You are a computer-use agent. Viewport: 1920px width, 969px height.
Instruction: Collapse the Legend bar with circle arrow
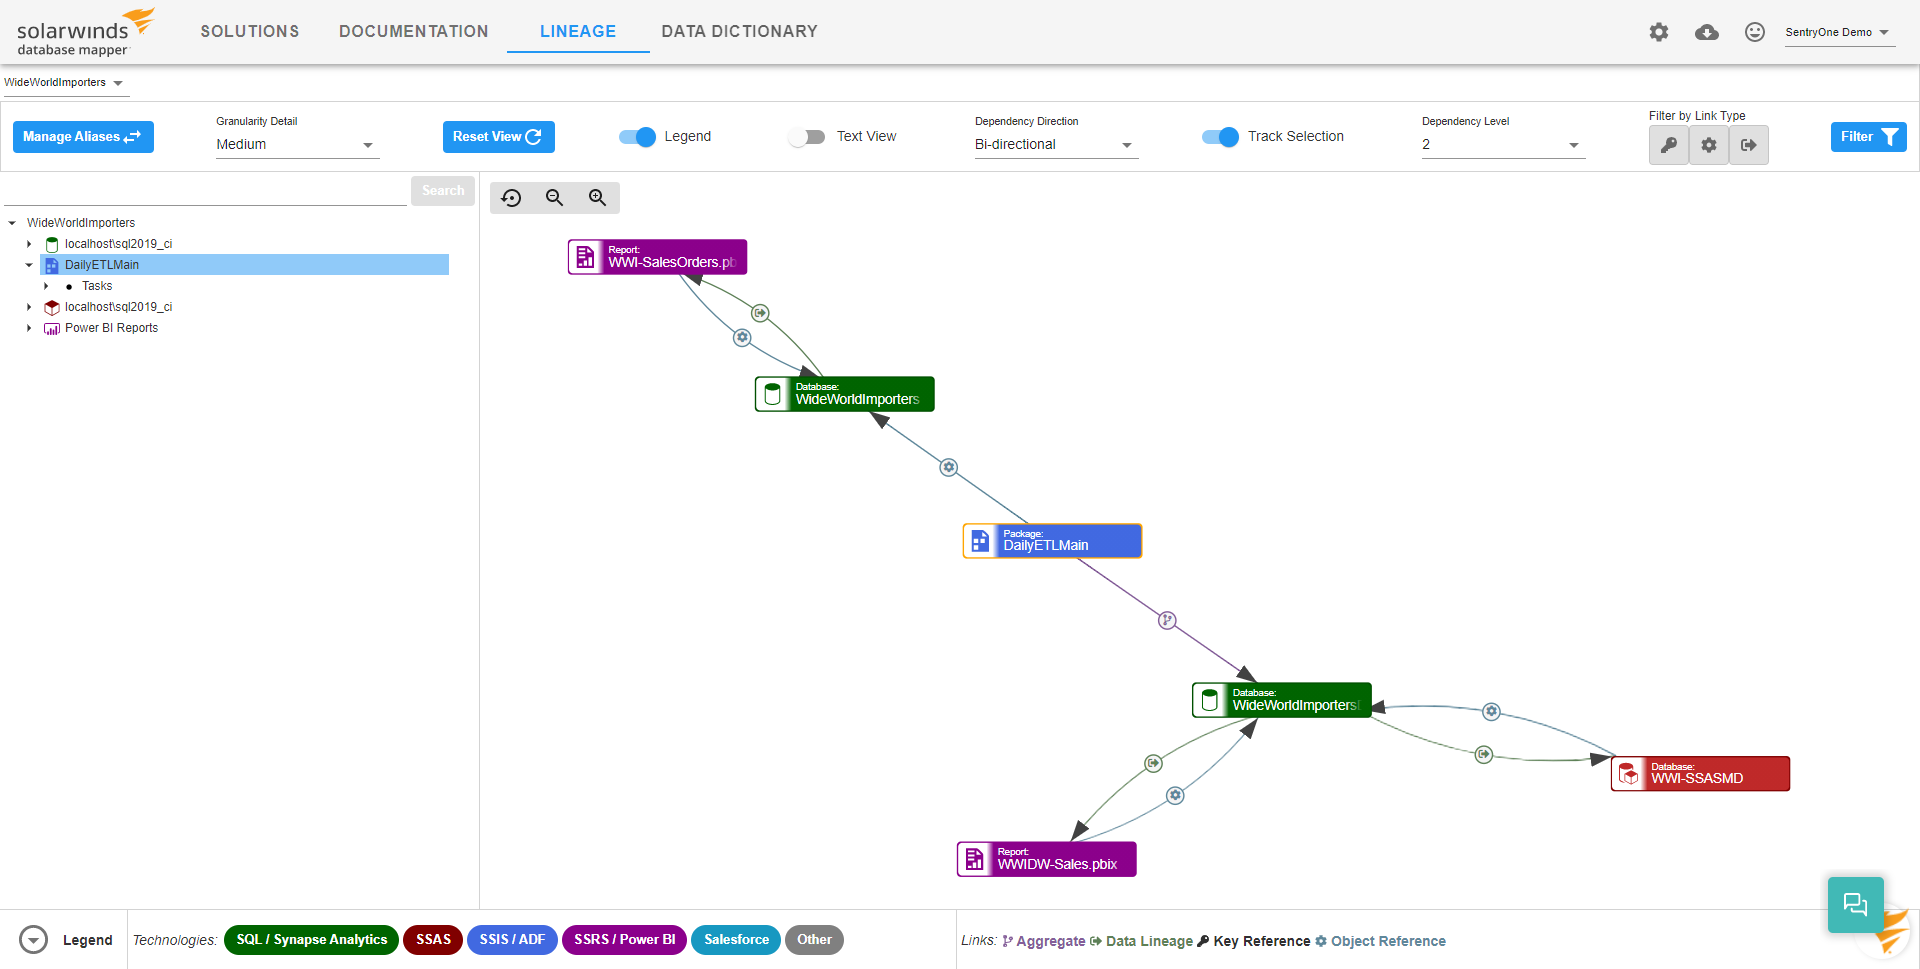pos(34,940)
